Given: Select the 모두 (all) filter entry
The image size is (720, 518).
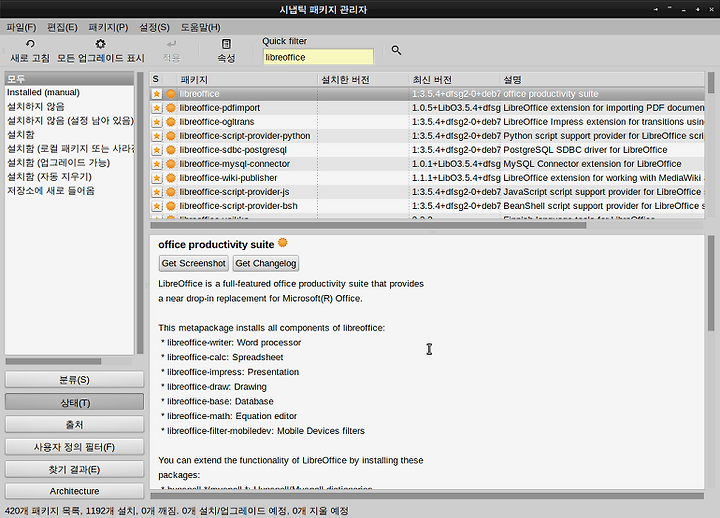Looking at the screenshot, I should (69, 79).
